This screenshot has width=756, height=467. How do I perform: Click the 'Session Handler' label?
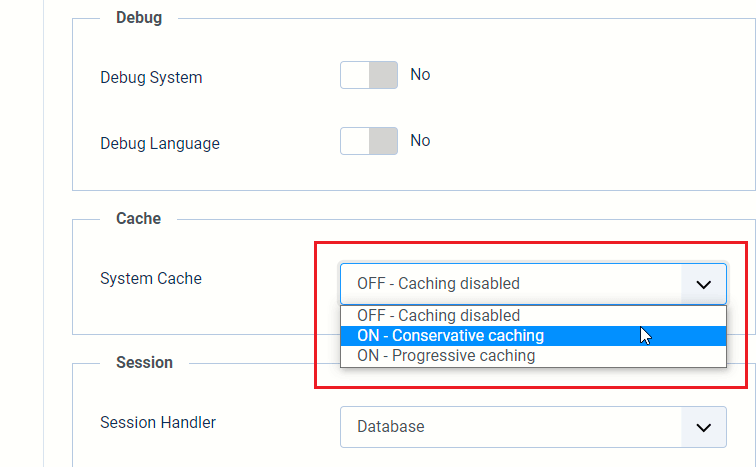pos(158,422)
